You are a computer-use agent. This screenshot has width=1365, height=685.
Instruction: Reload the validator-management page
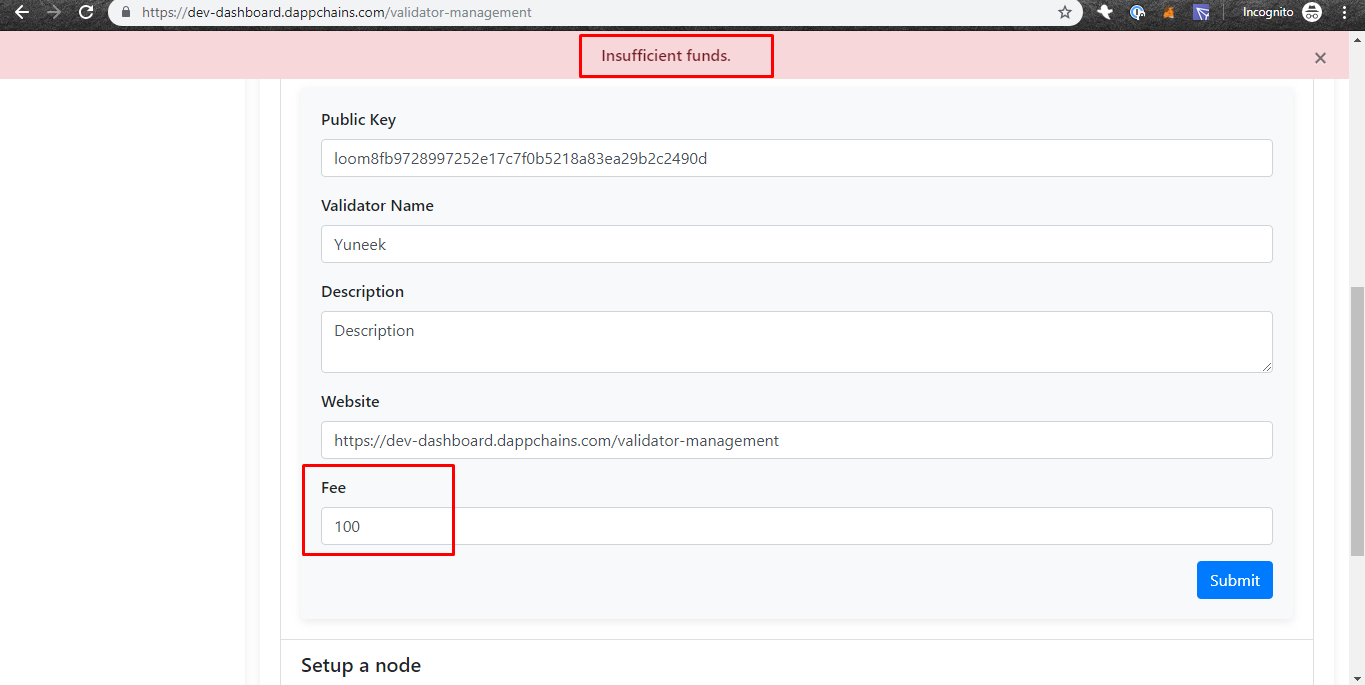[84, 13]
